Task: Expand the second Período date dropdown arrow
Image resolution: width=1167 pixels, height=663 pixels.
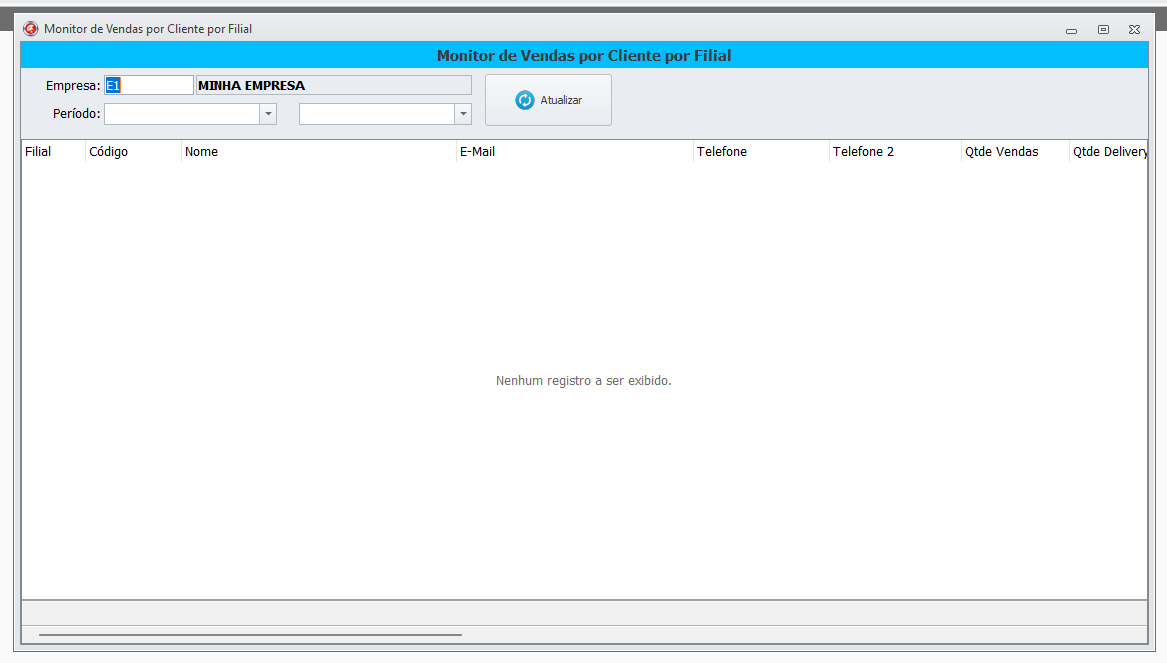Action: [x=463, y=114]
